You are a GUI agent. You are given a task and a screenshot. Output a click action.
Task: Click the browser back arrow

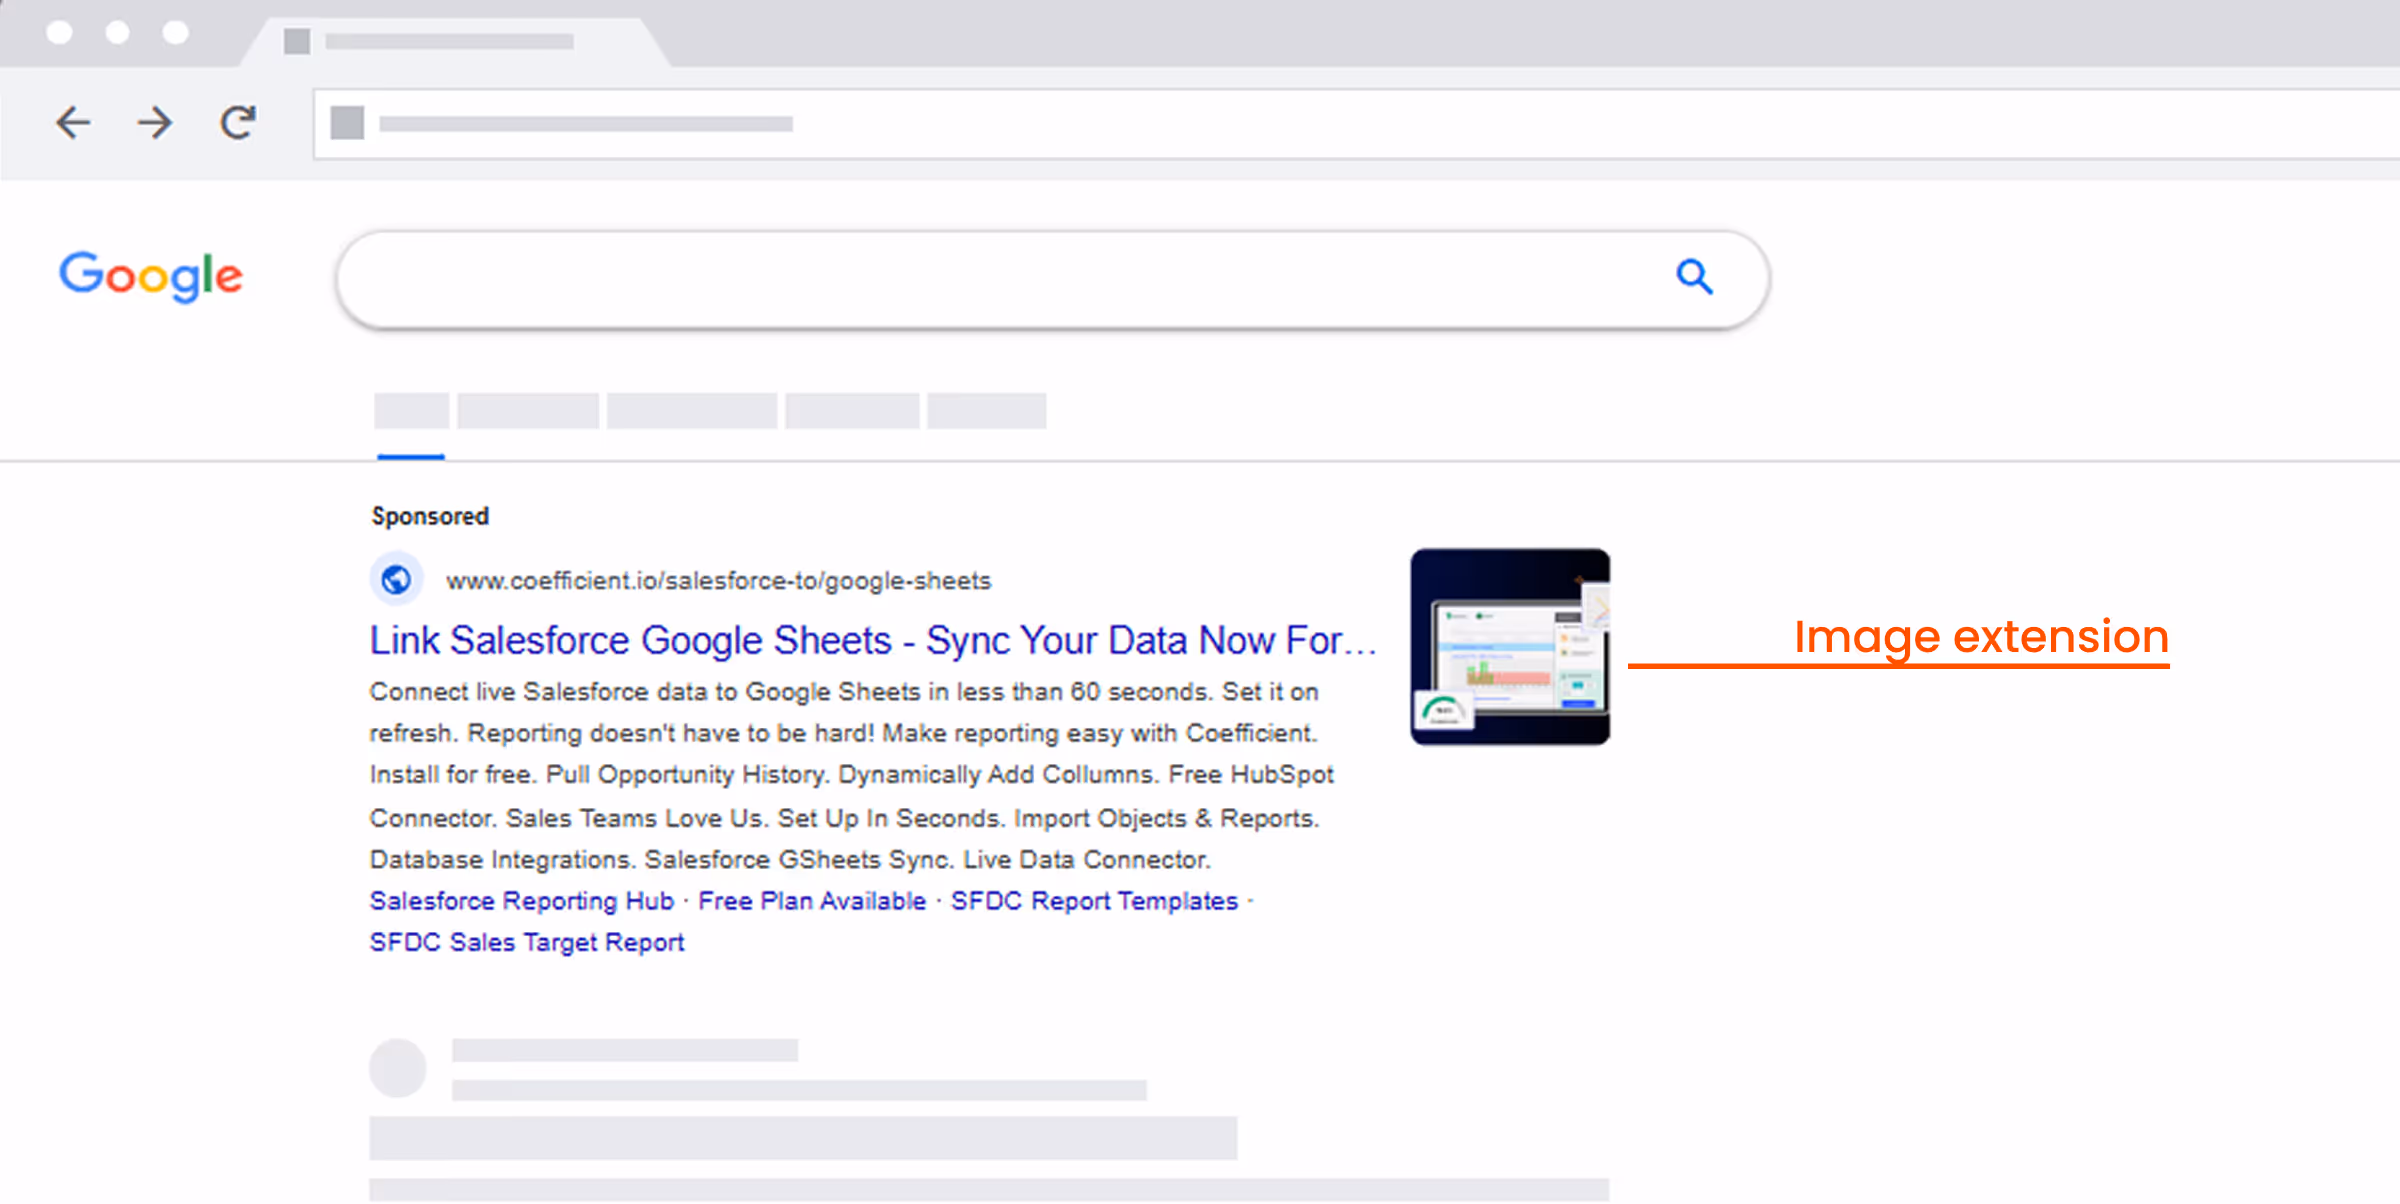pyautogui.click(x=73, y=122)
